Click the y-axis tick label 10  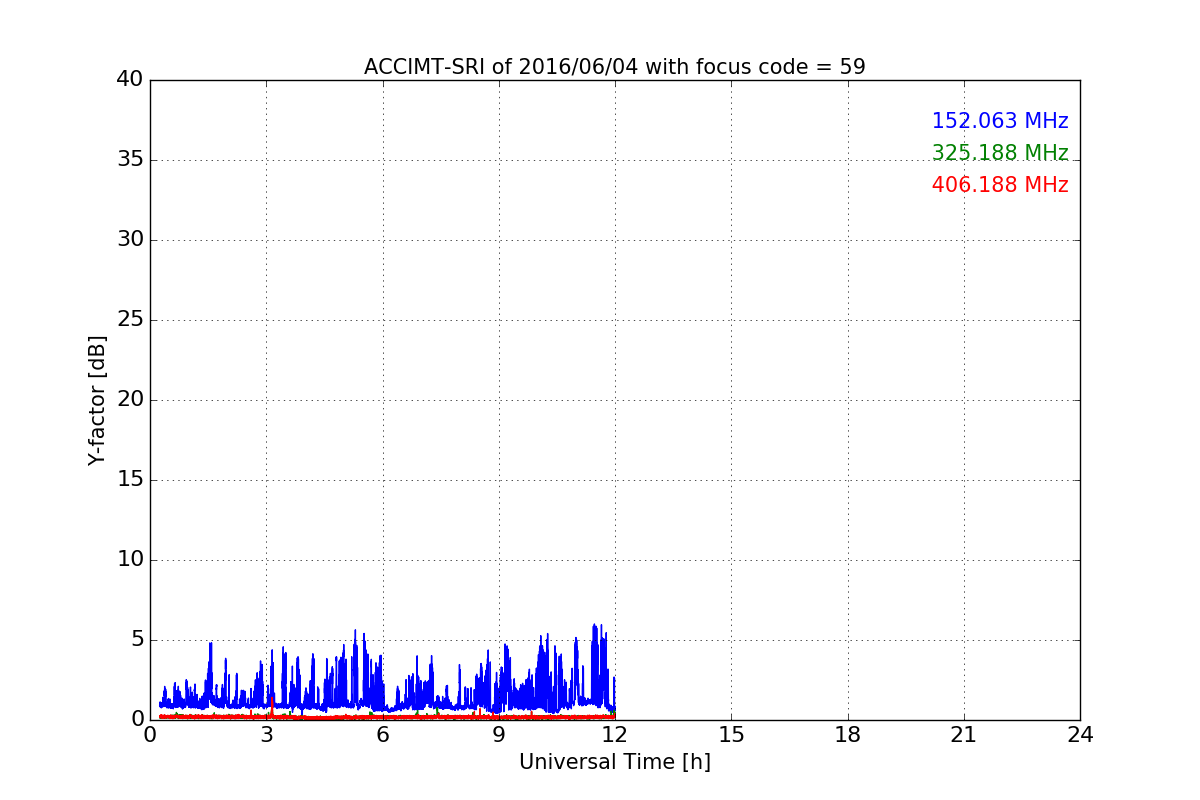[129, 560]
